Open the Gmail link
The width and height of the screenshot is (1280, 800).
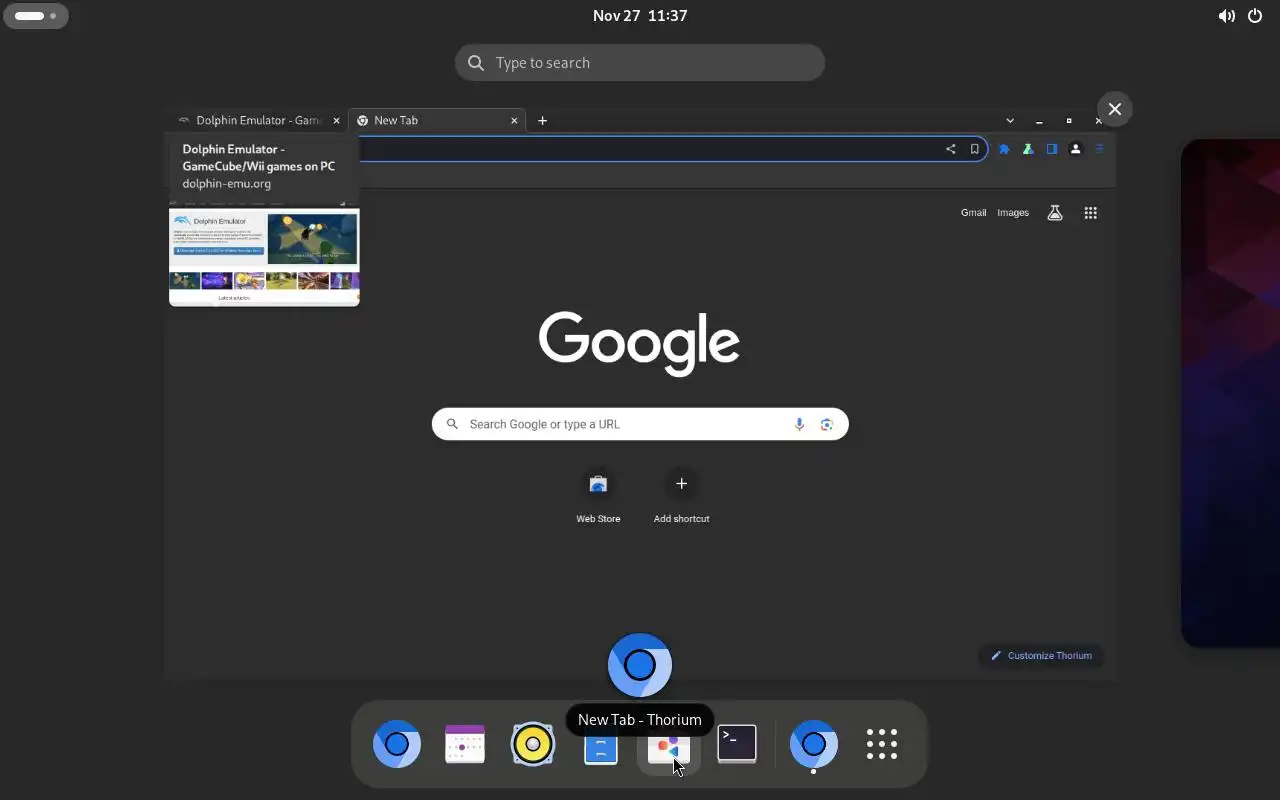tap(974, 212)
